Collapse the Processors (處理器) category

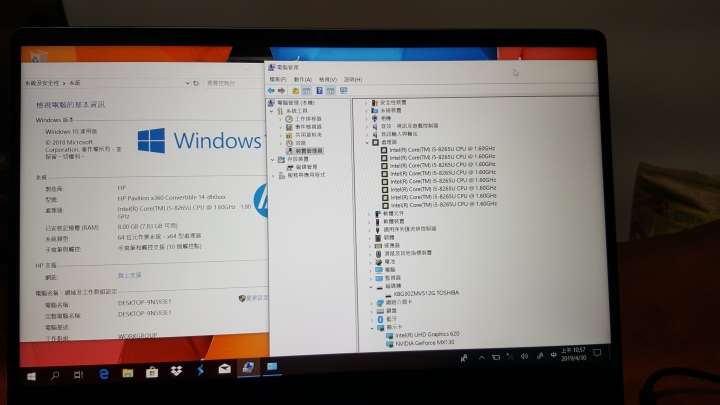(x=367, y=143)
